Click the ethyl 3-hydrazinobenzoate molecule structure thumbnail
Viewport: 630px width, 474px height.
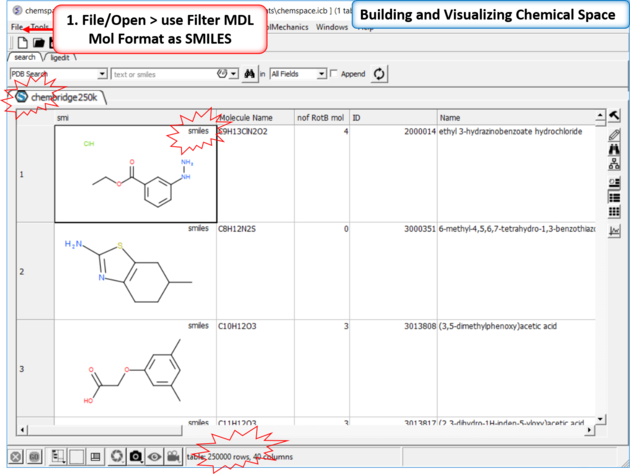point(134,174)
